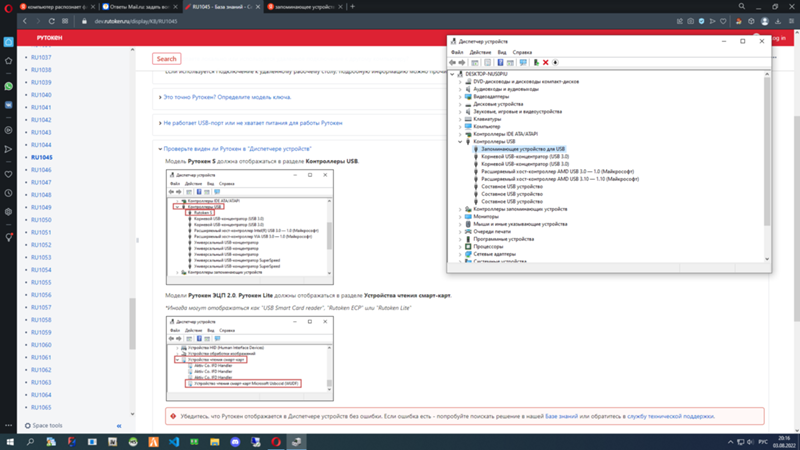Click Forward arrow in Device Manager toolbar
Viewport: 800px width, 450px height.
tap(462, 62)
